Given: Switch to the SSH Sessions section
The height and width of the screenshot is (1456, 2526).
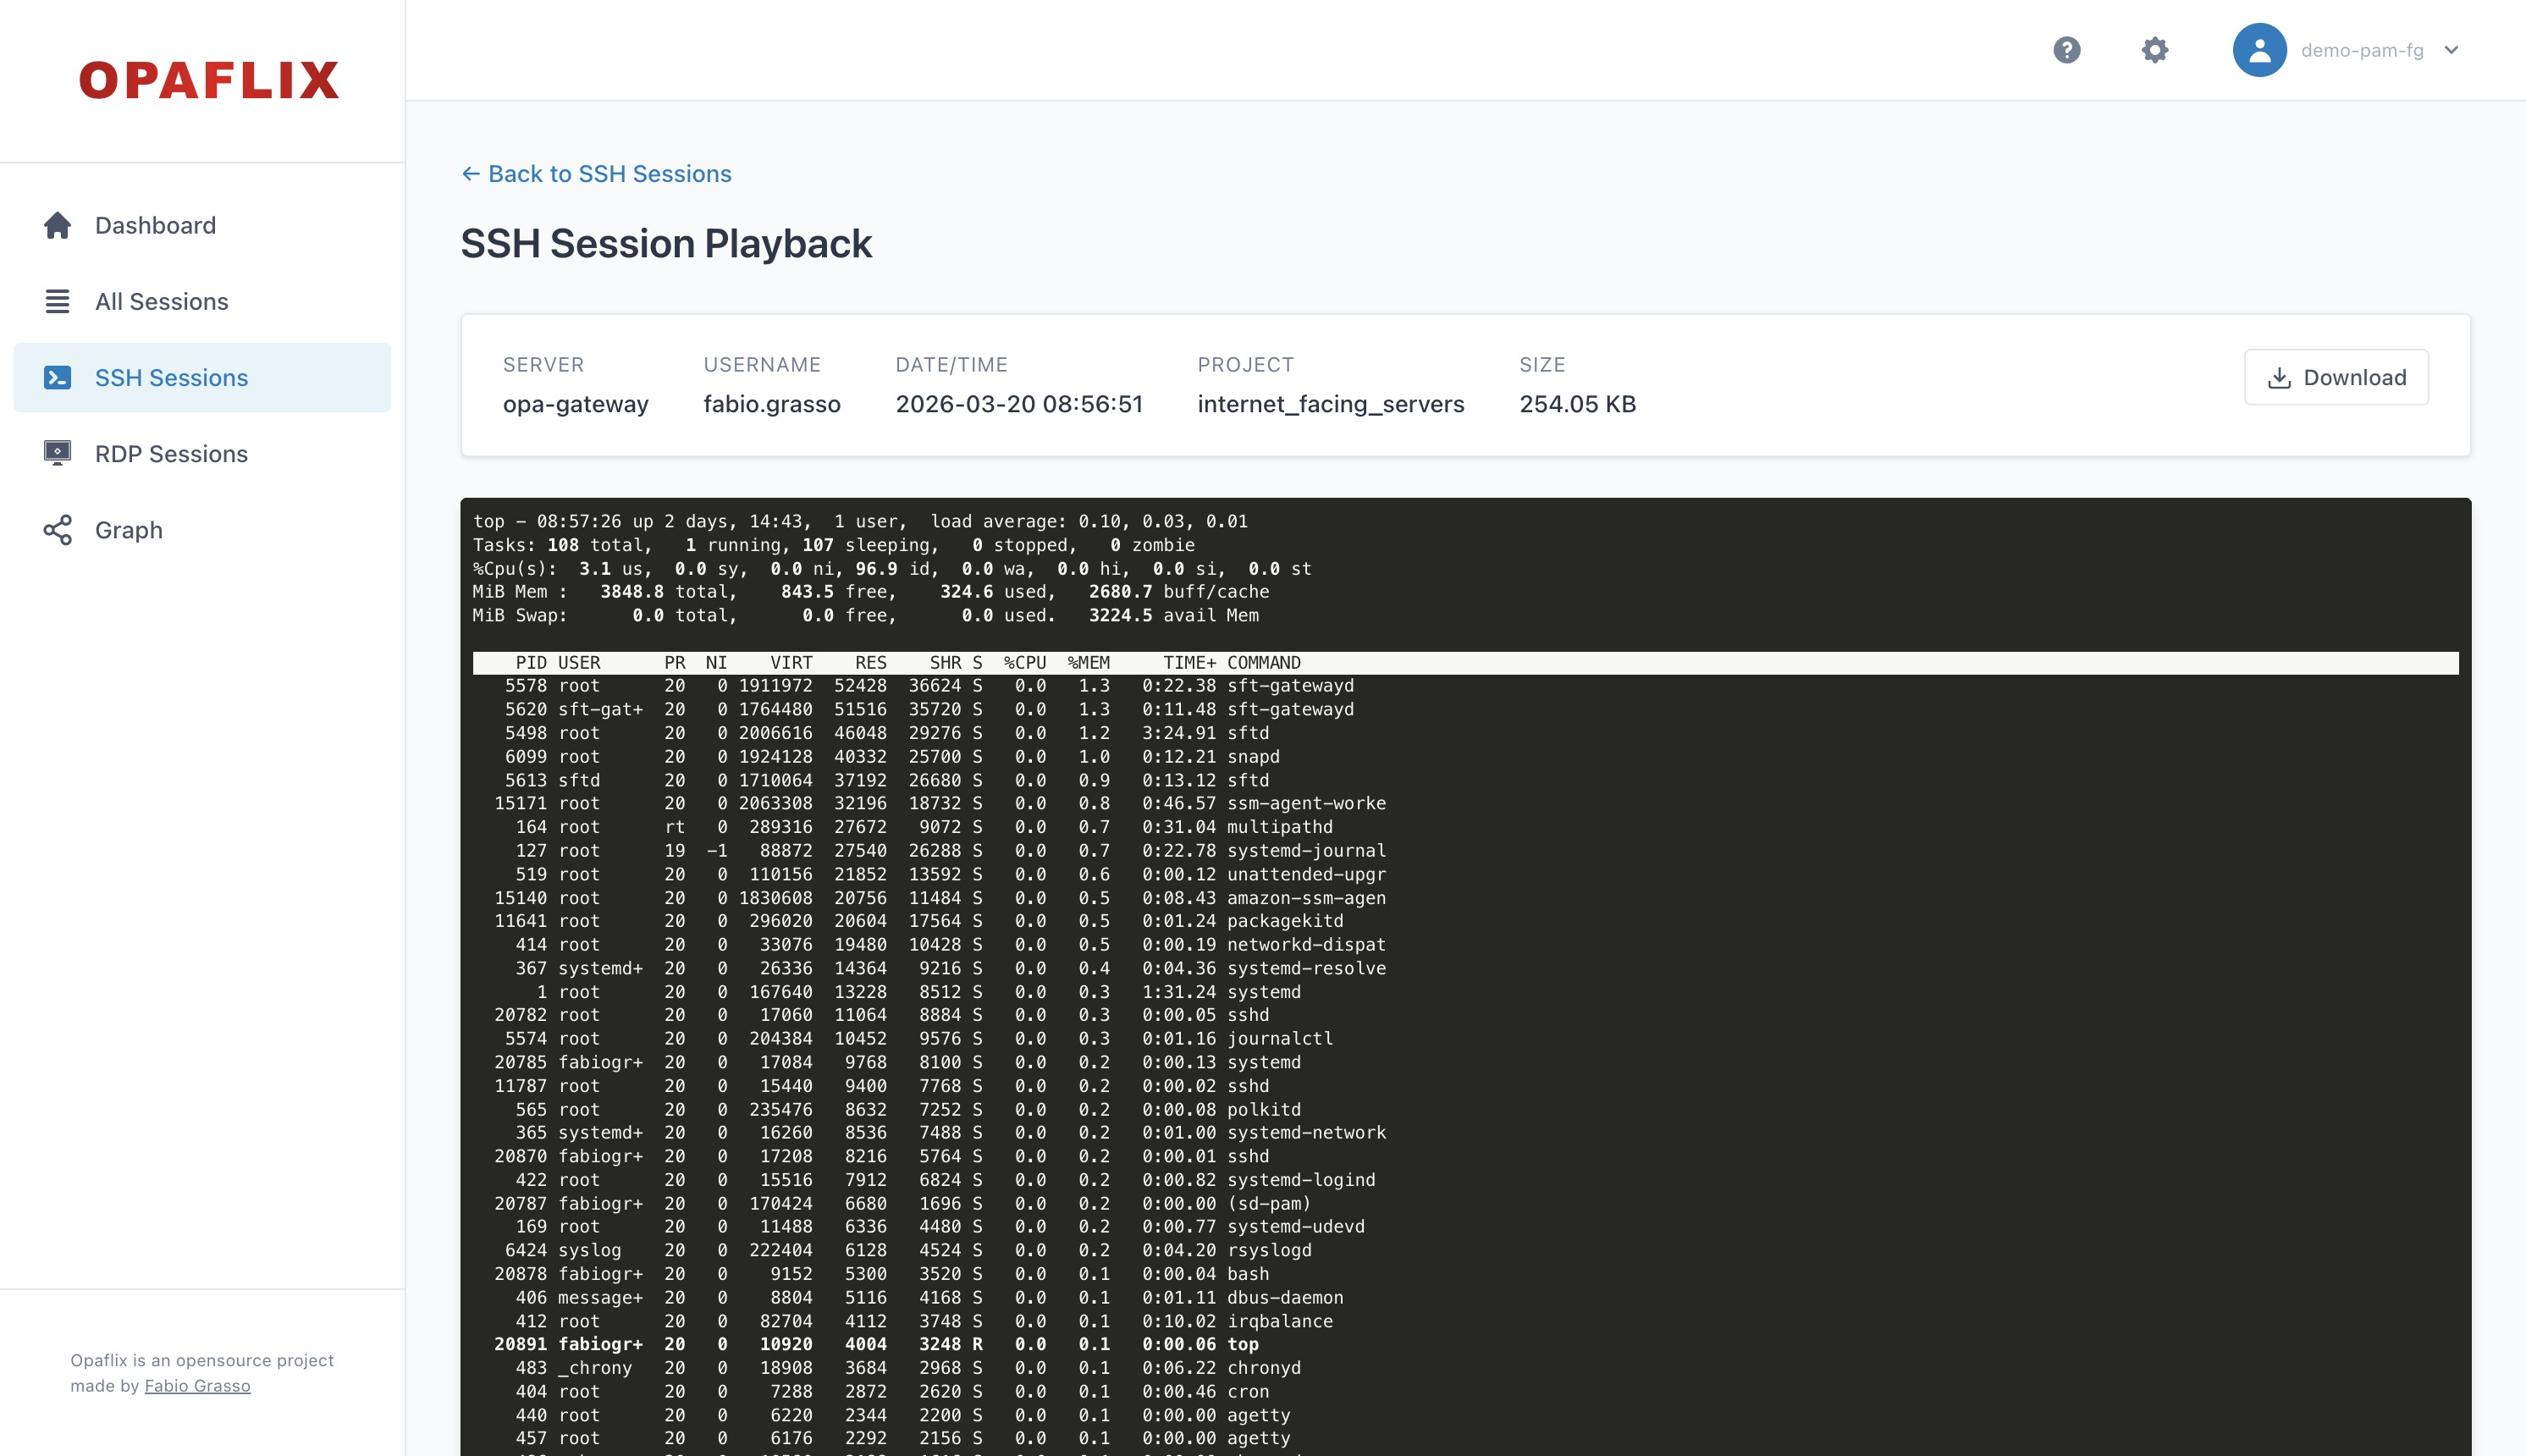Looking at the screenshot, I should point(171,377).
